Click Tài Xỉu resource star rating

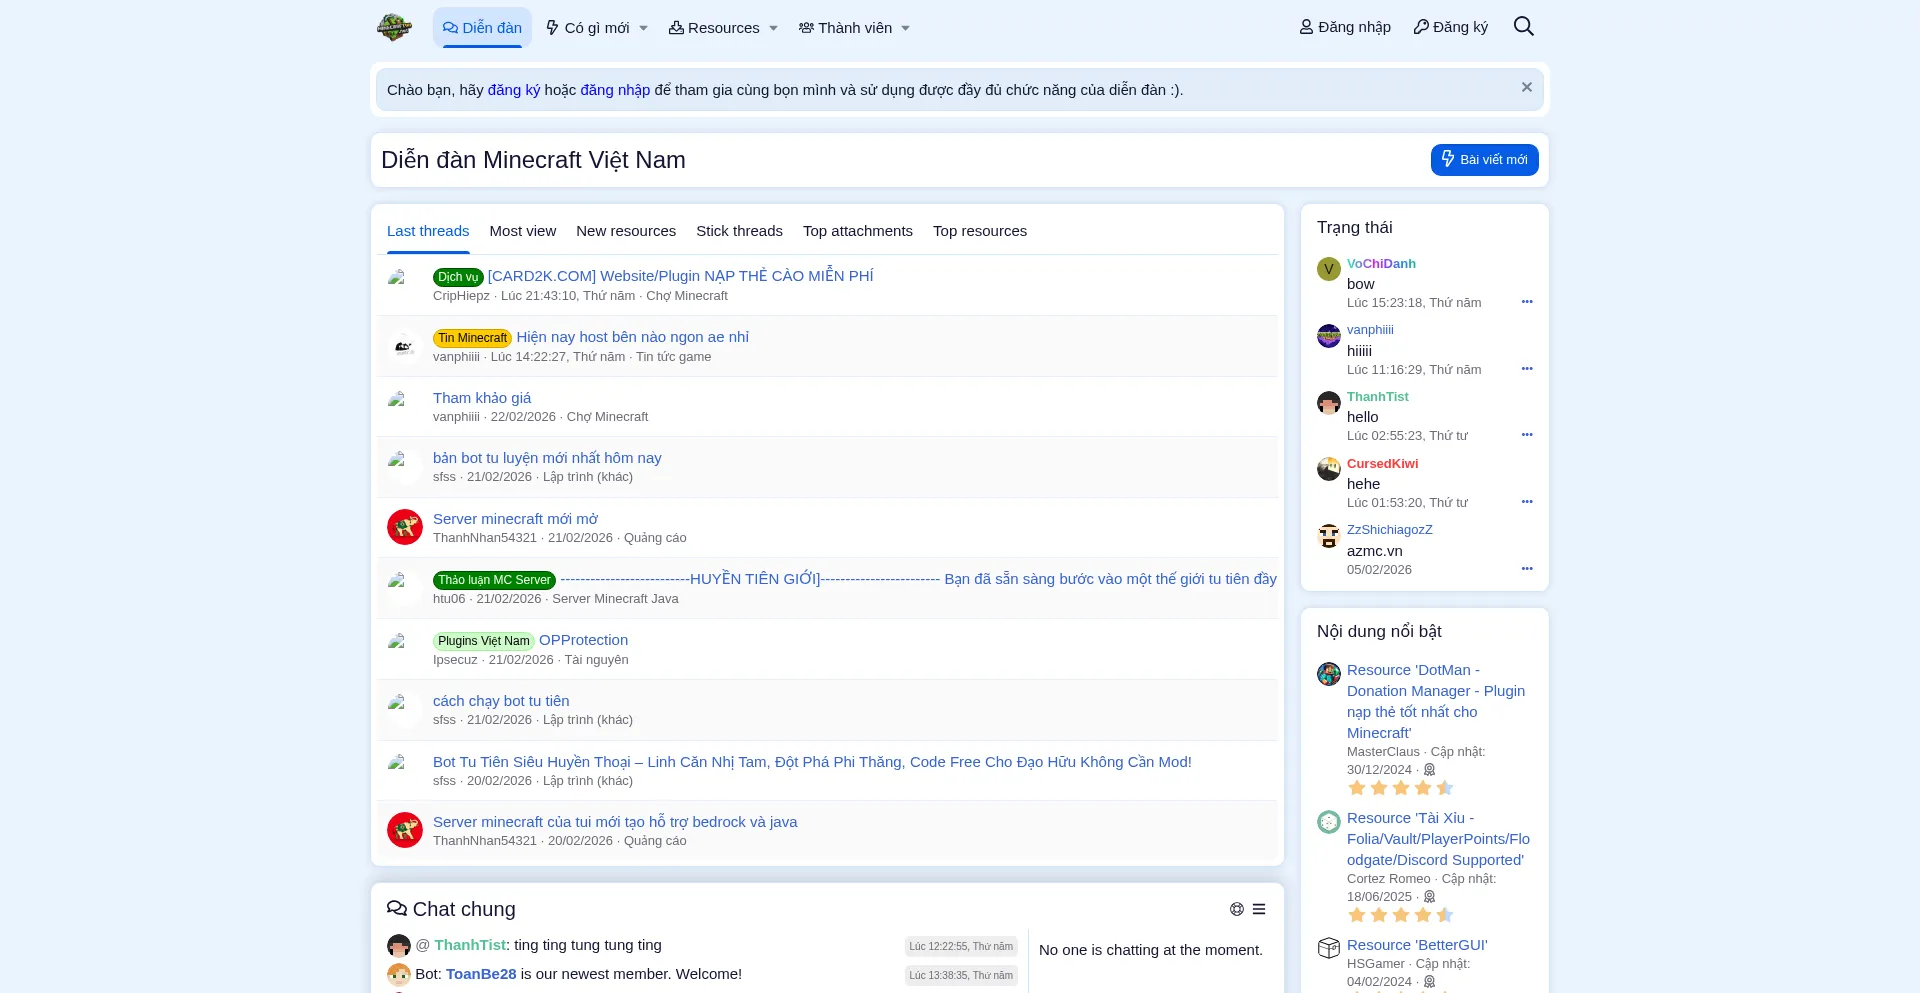tap(1400, 915)
